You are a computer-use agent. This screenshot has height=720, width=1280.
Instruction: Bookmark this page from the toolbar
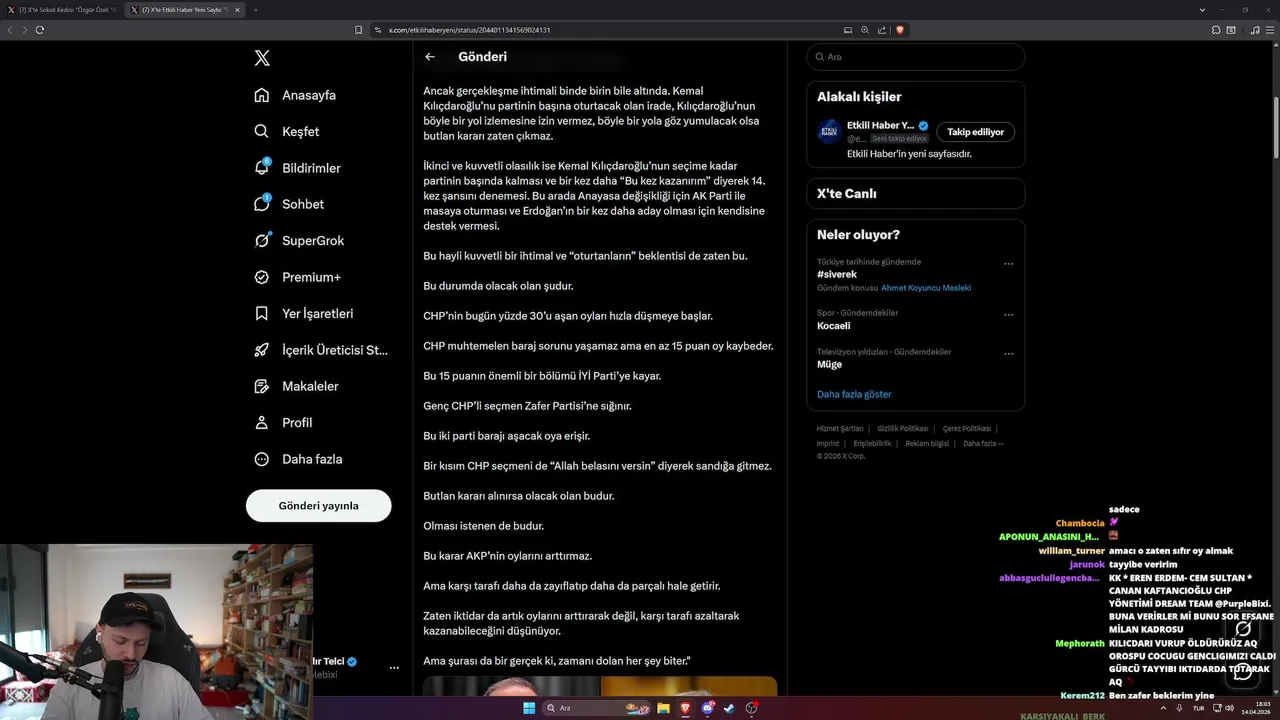tap(359, 30)
